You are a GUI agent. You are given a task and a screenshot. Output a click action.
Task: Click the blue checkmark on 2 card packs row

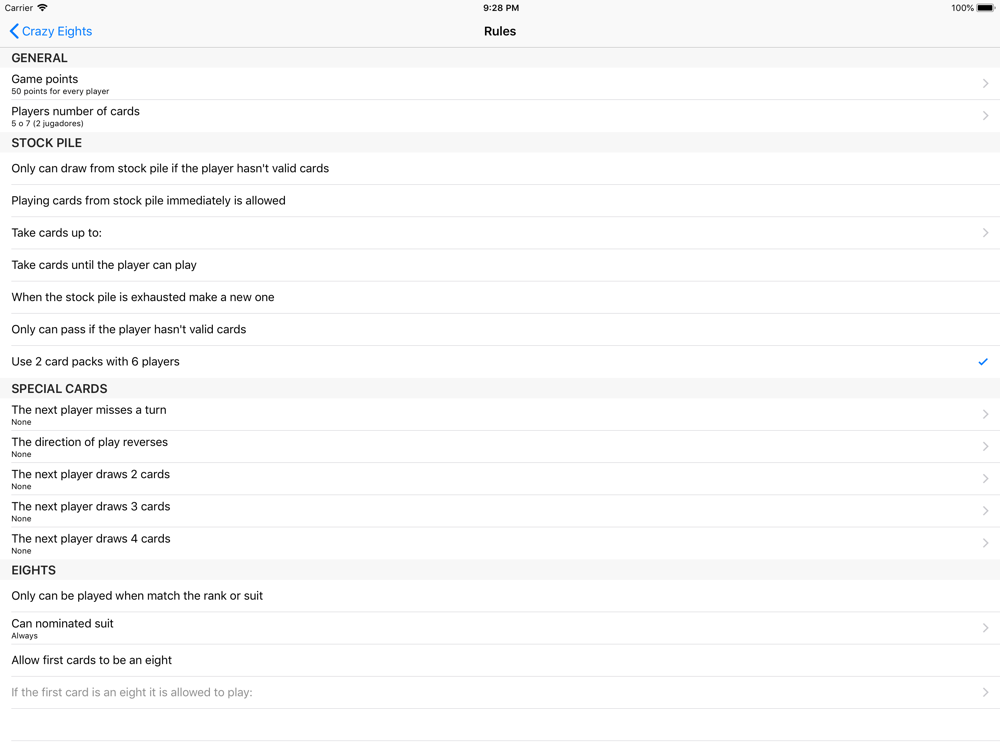point(983,362)
